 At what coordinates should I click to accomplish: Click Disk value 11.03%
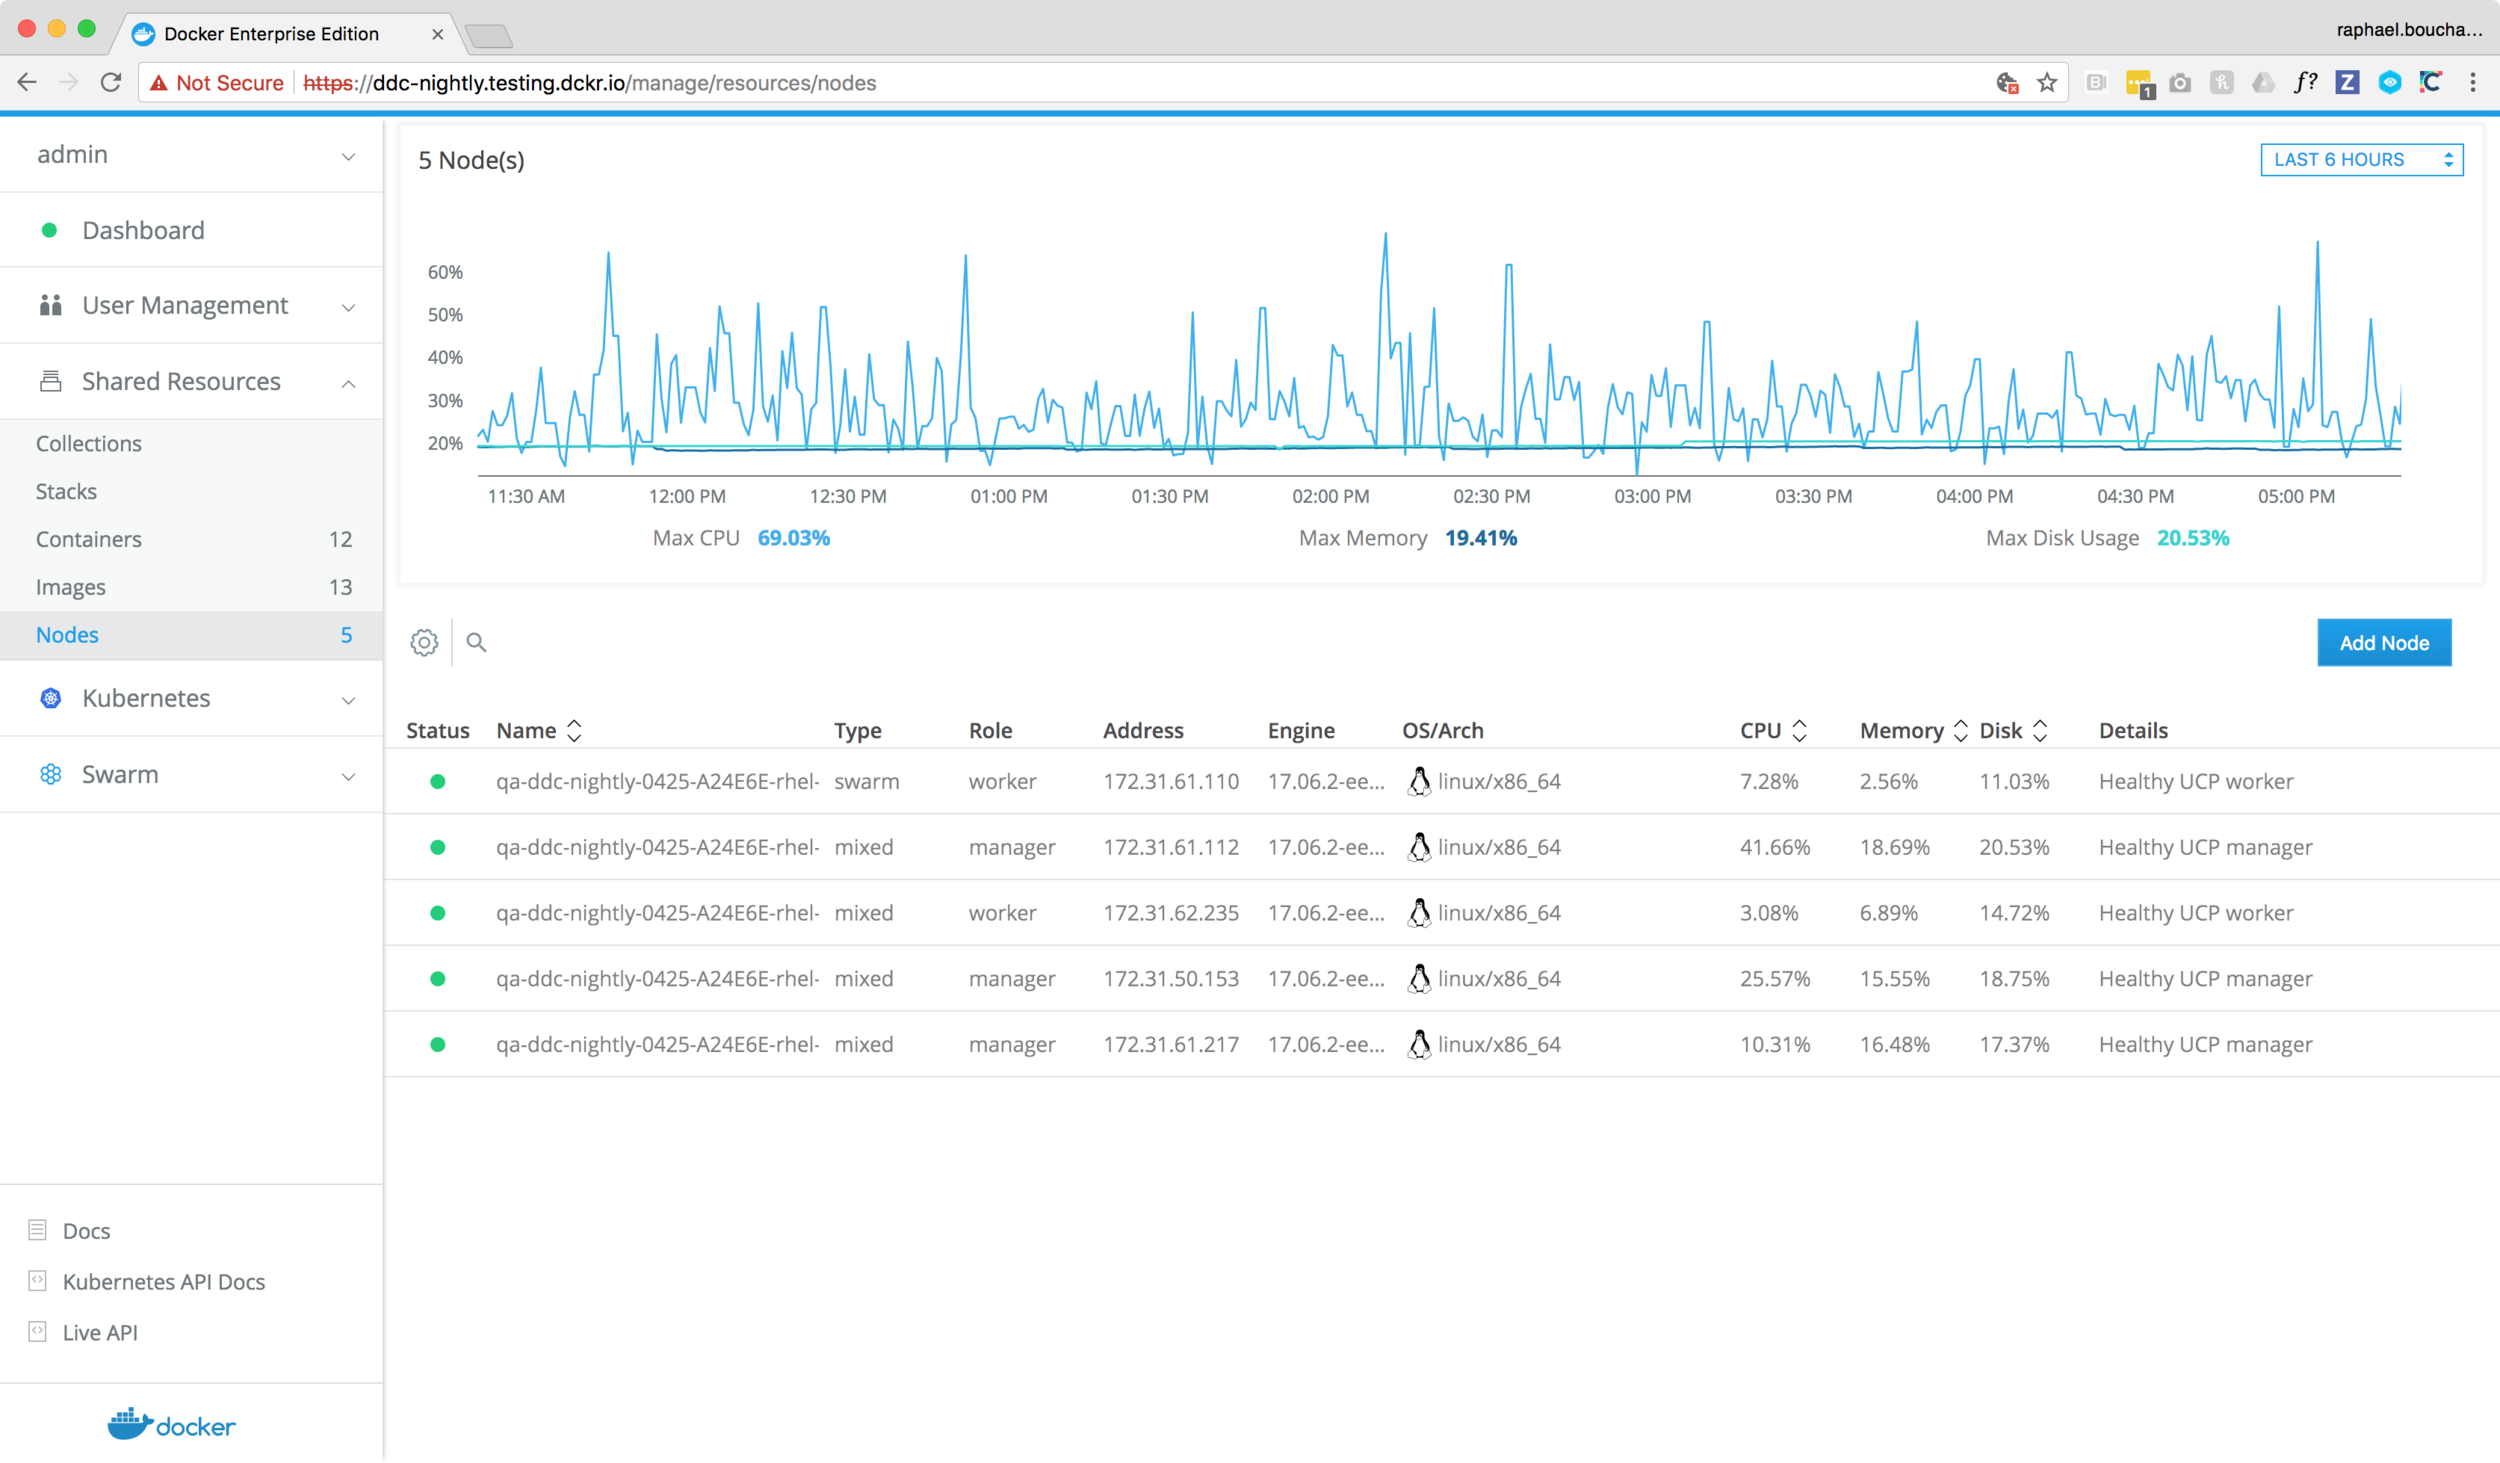click(x=2014, y=781)
